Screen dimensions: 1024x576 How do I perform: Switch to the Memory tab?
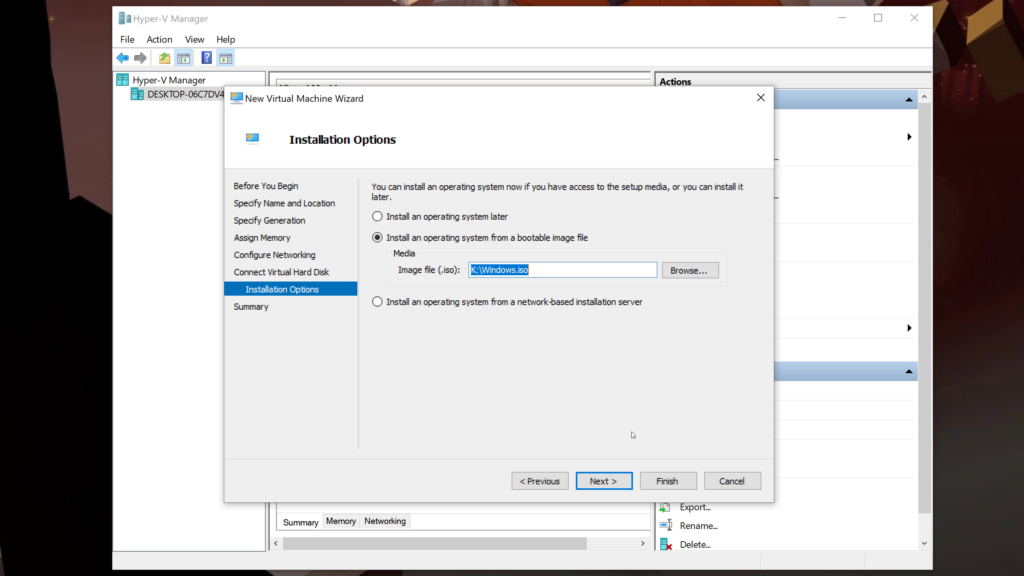click(341, 521)
